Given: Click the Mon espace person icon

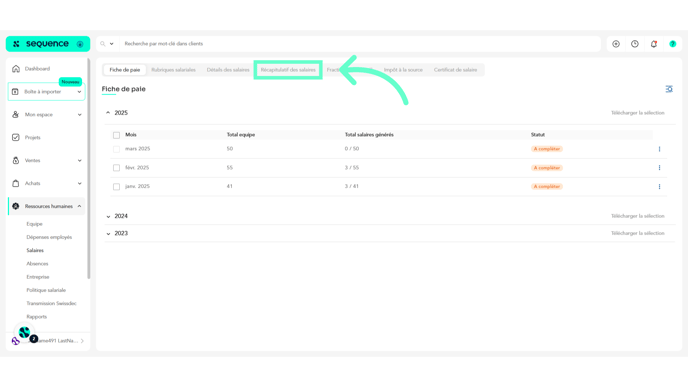Looking at the screenshot, I should click(16, 115).
